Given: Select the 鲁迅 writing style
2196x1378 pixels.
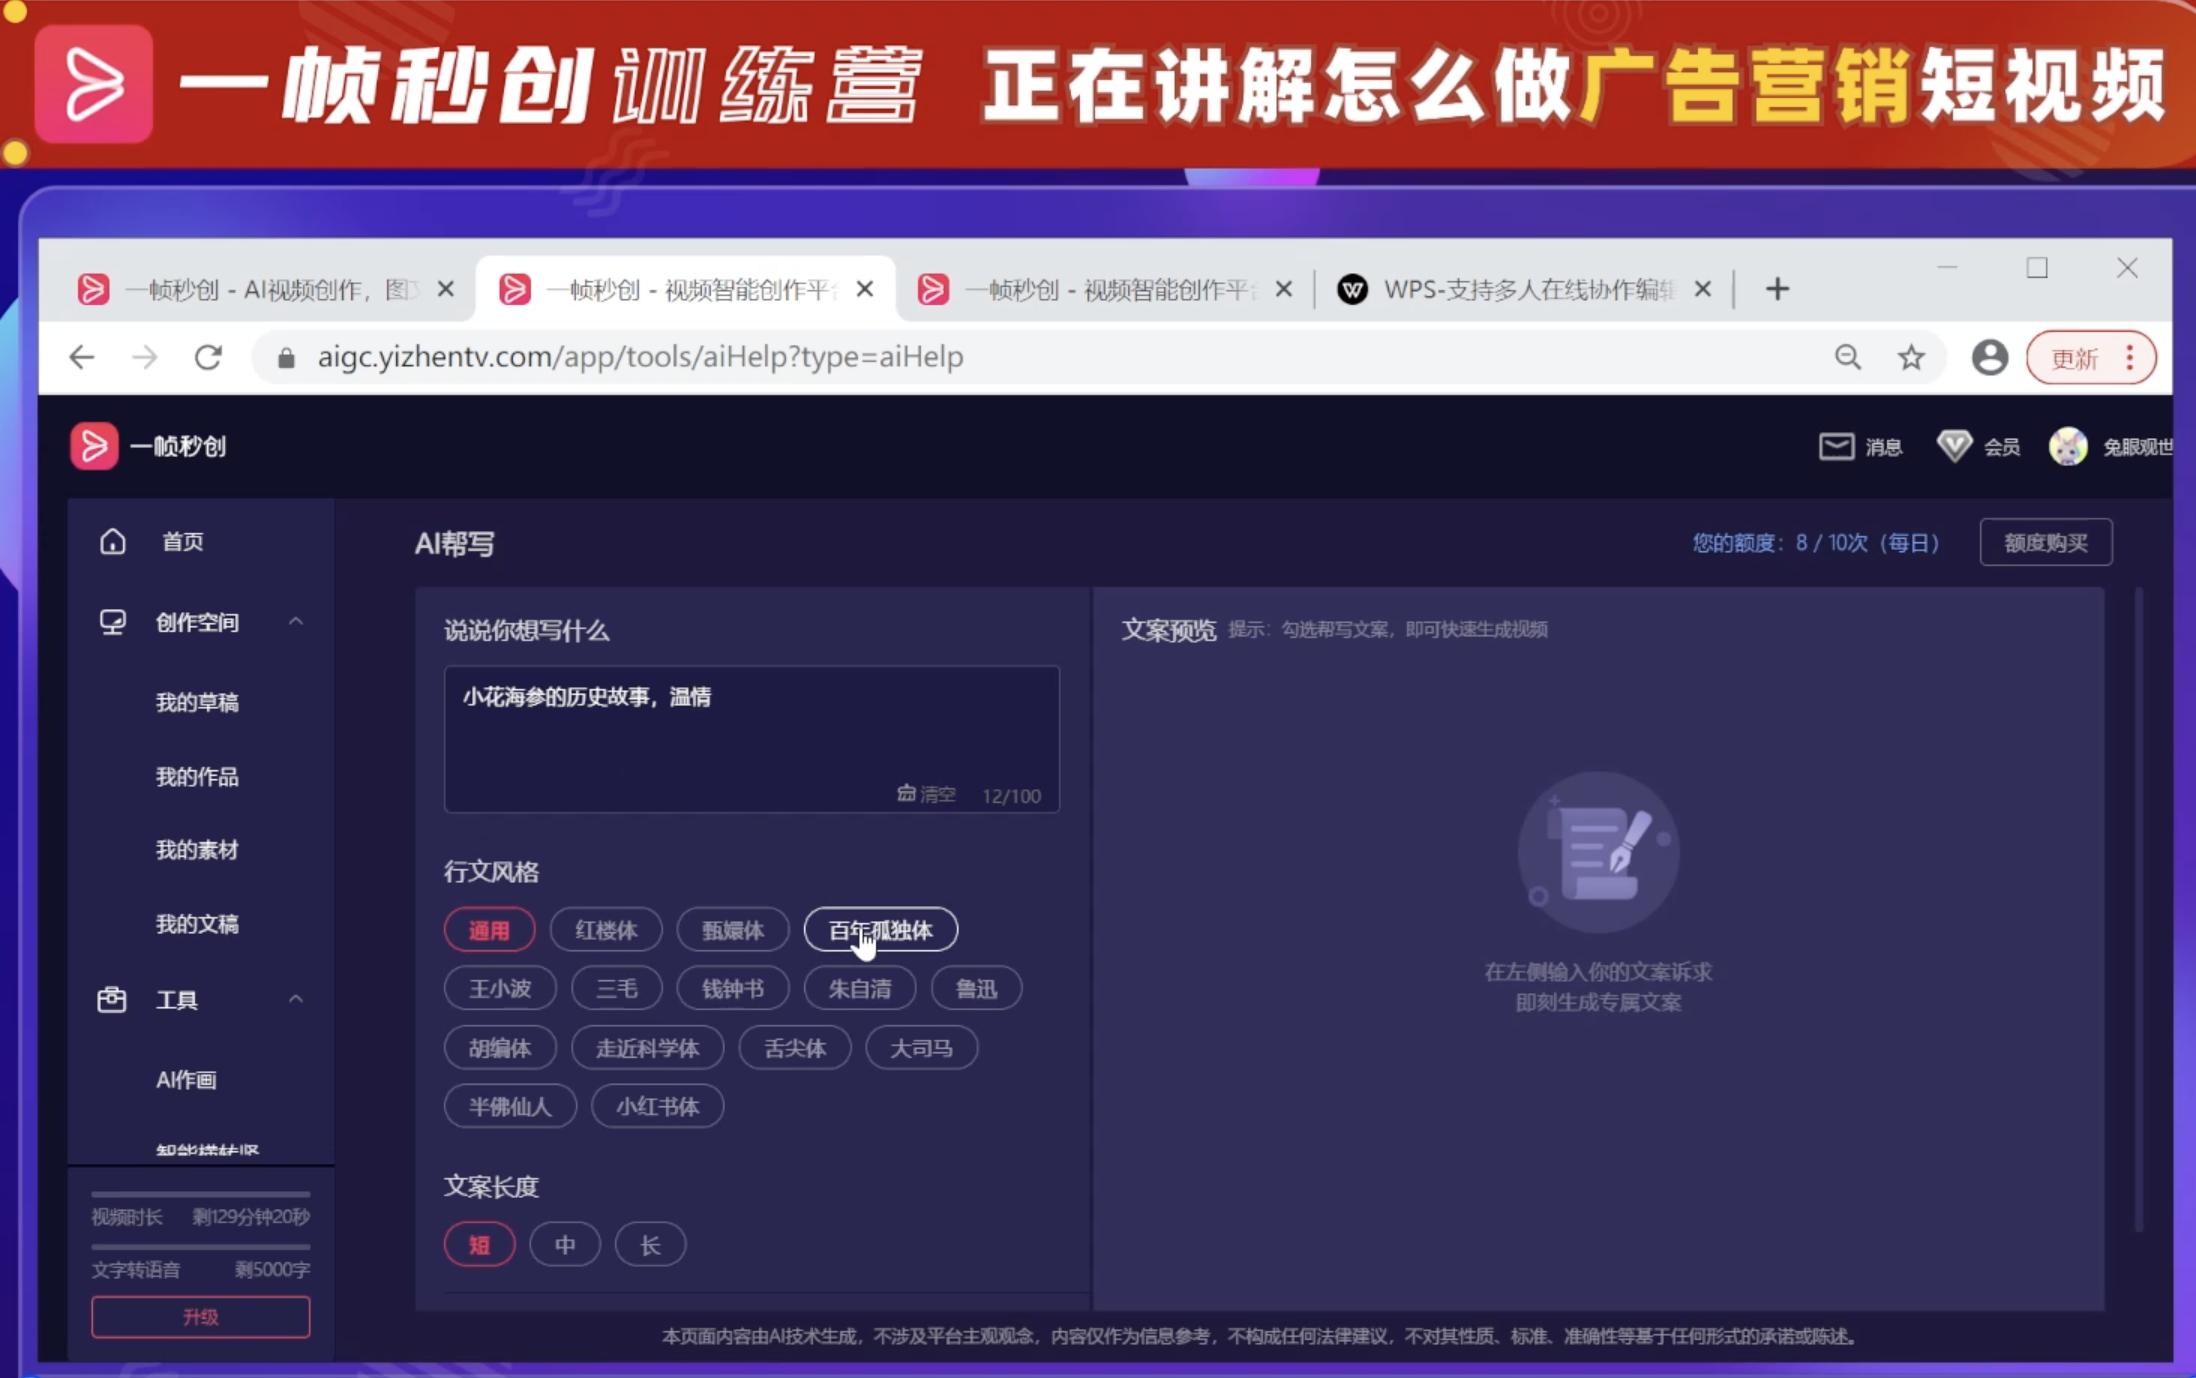Looking at the screenshot, I should pos(975,988).
